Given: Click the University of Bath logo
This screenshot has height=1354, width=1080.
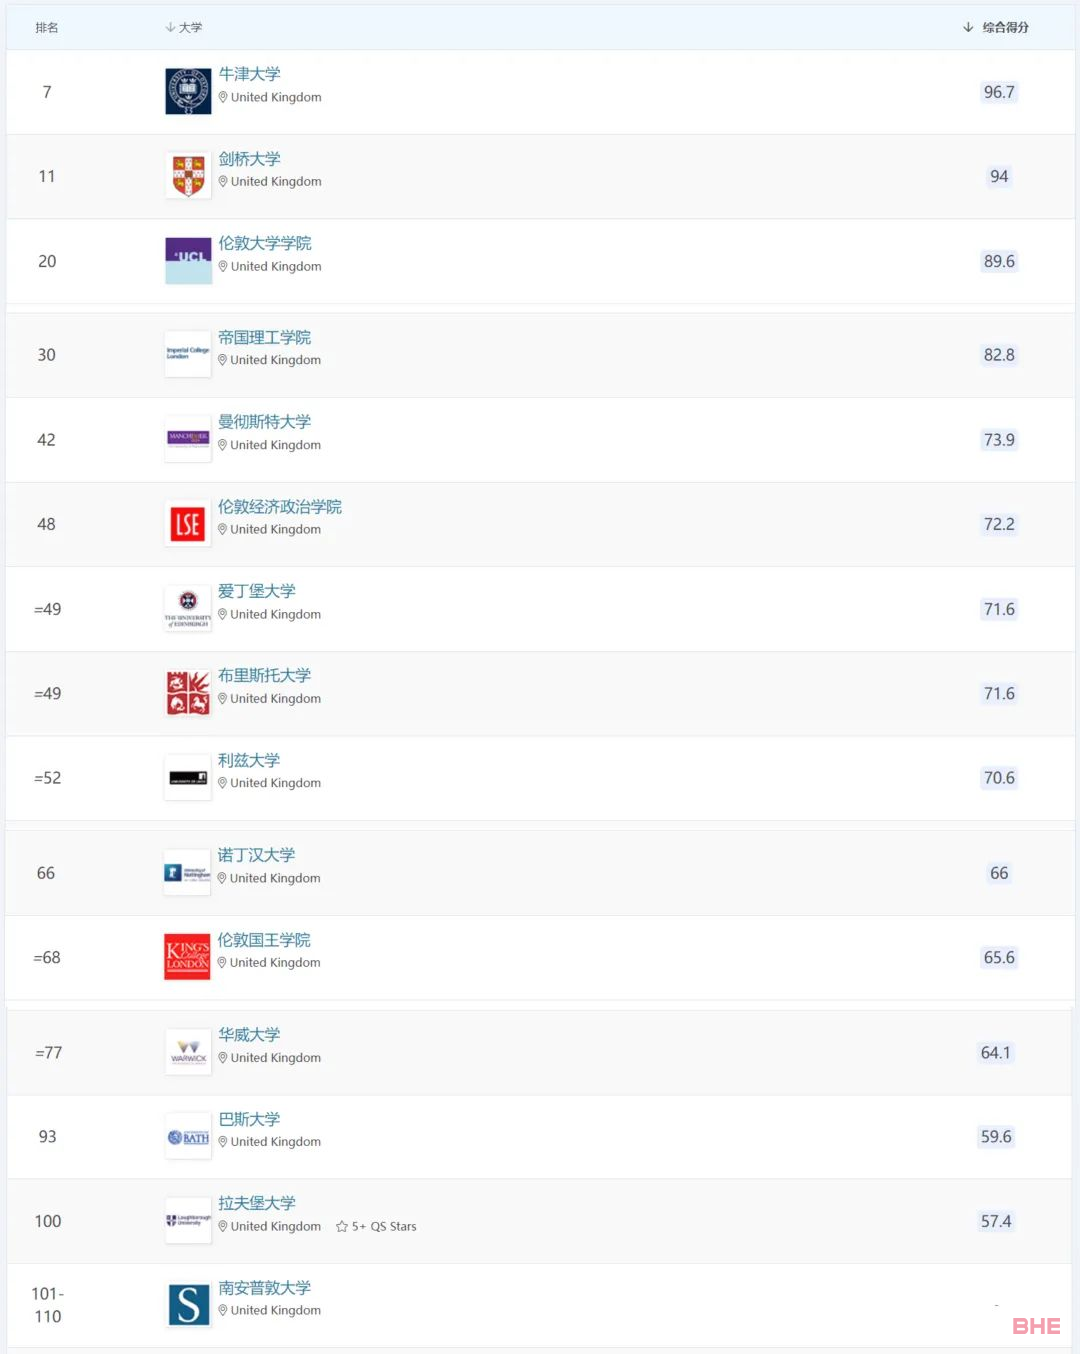Looking at the screenshot, I should [x=188, y=1137].
